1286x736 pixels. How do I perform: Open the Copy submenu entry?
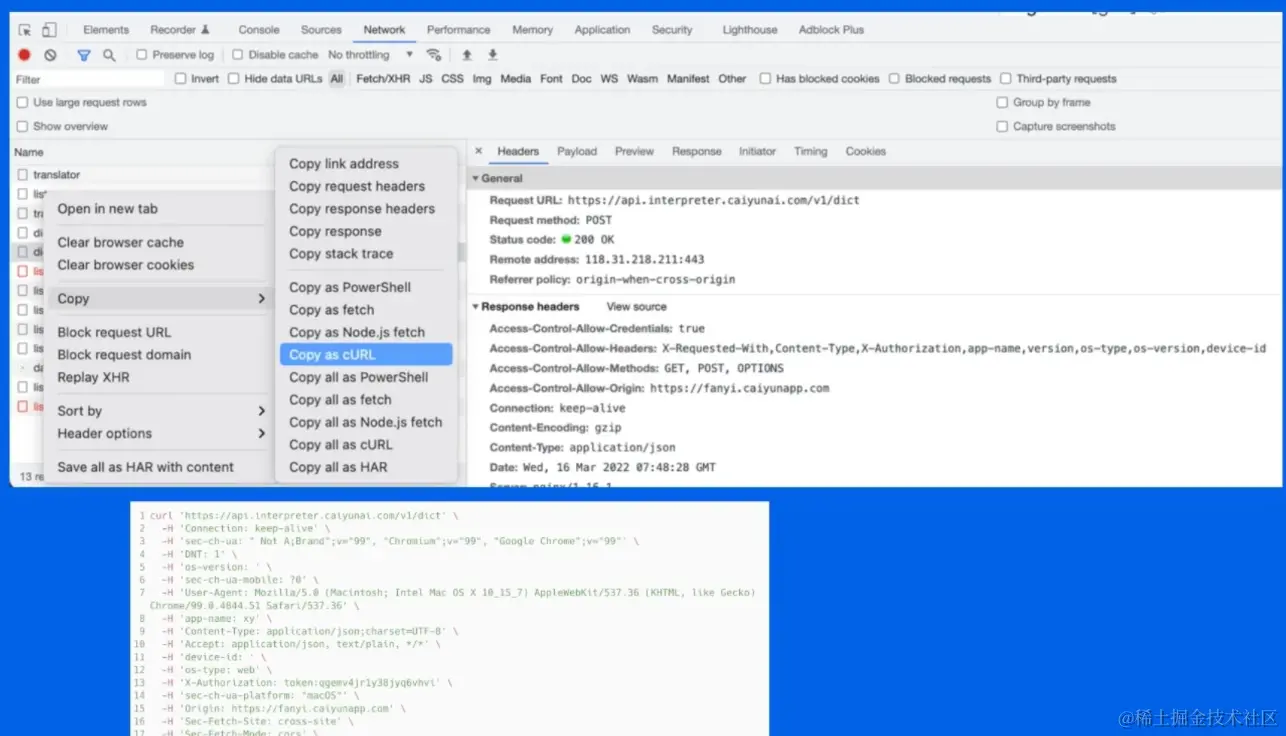coord(160,298)
